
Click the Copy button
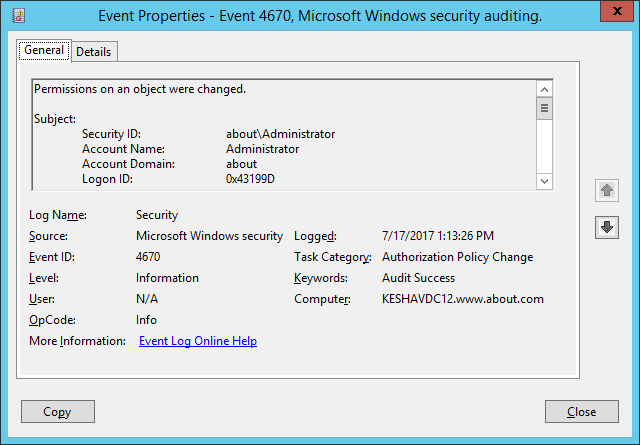[58, 412]
